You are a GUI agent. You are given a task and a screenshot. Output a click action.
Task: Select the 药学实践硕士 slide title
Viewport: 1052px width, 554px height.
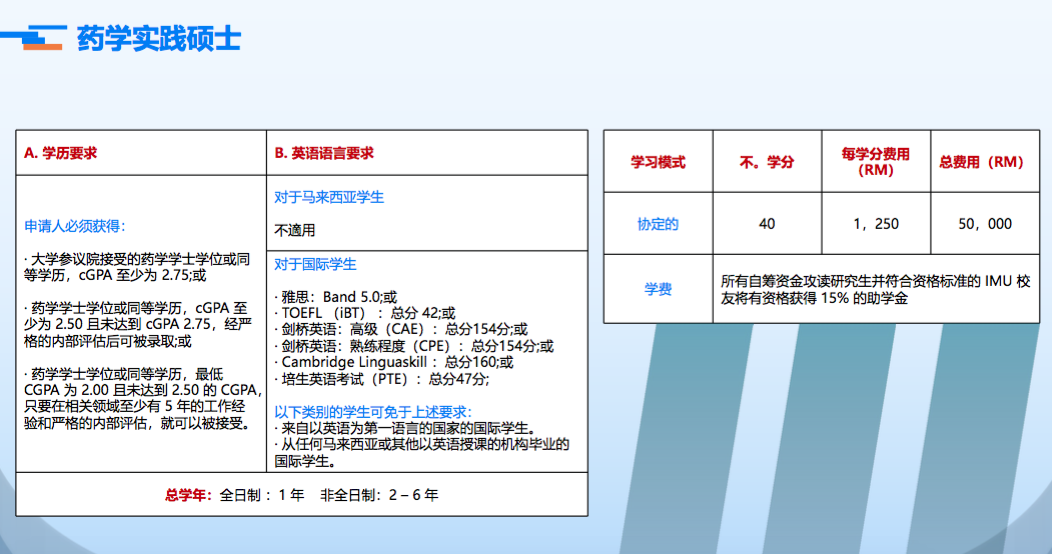click(159, 39)
